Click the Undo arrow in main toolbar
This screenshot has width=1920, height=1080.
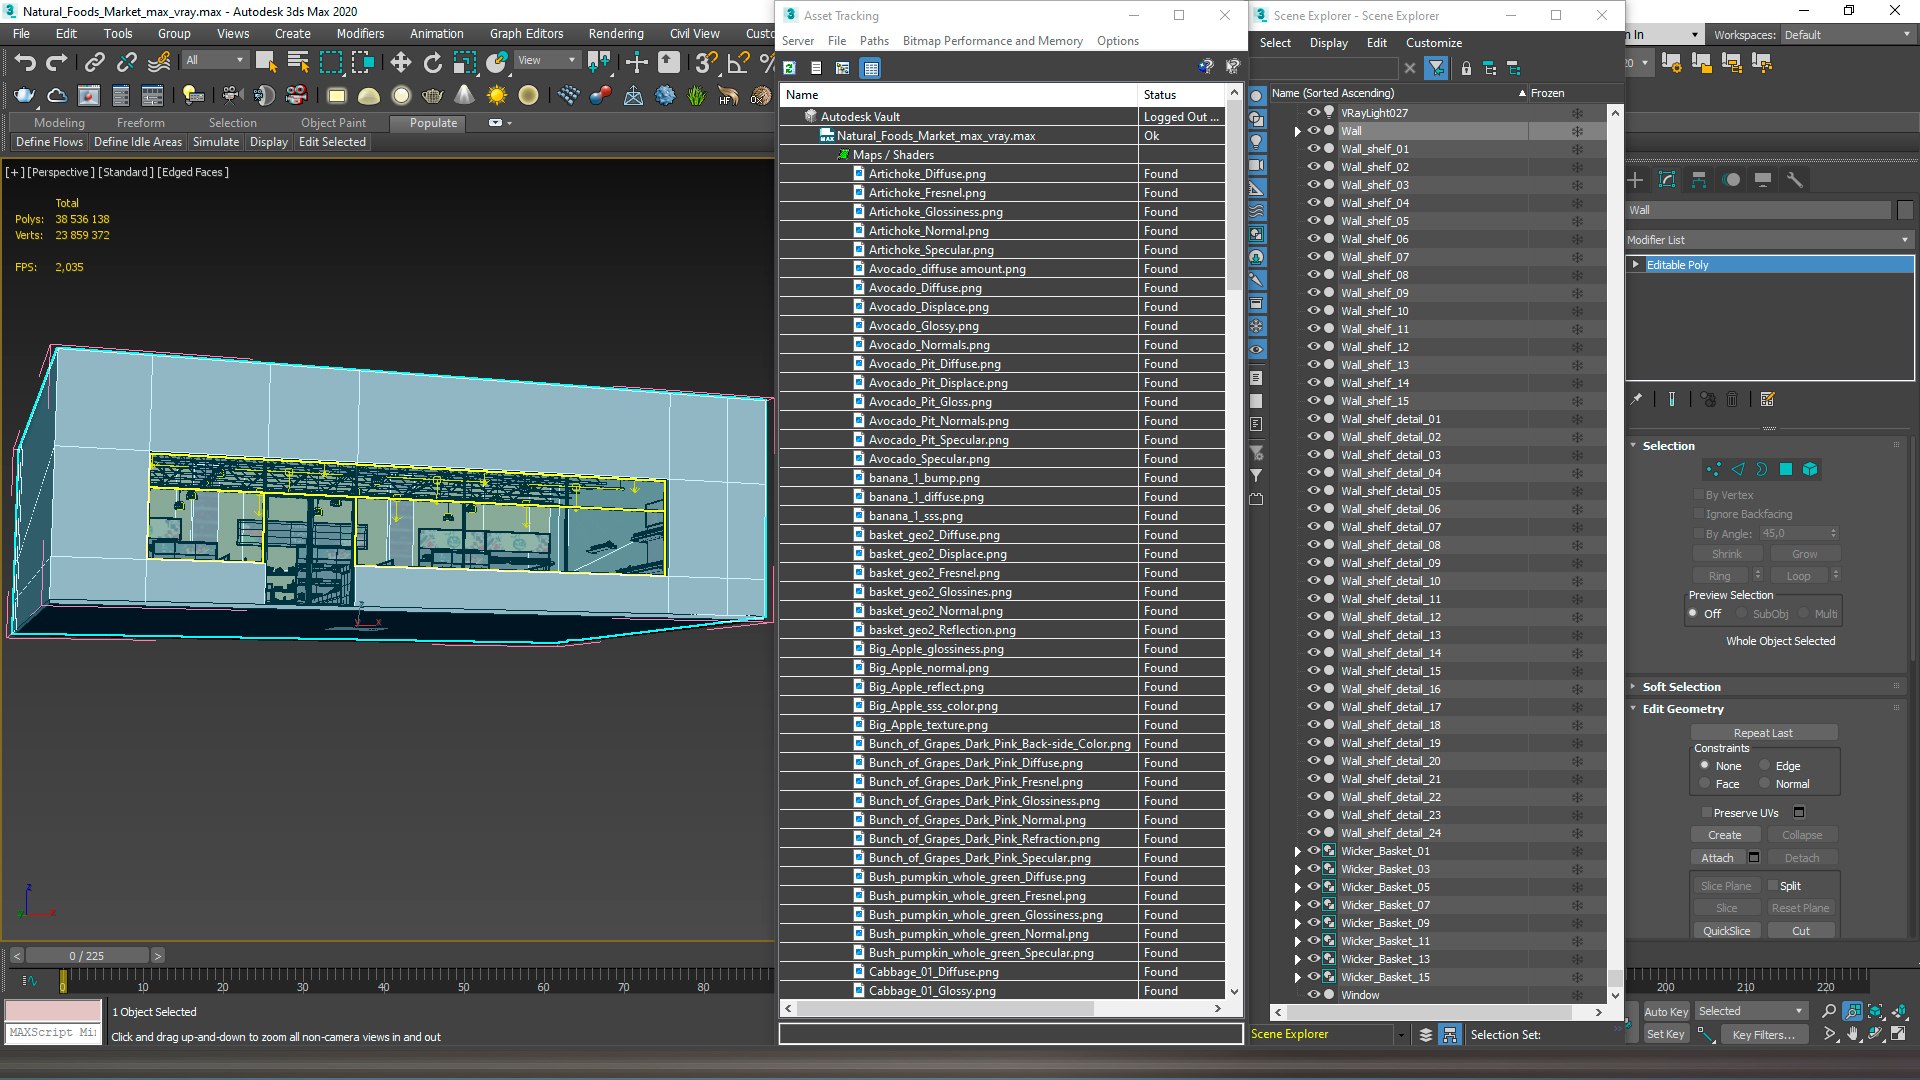(25, 62)
